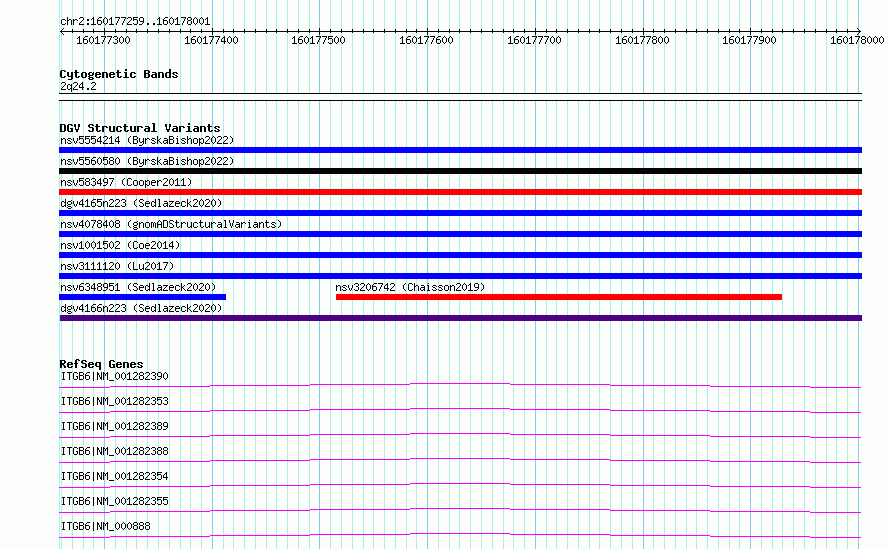The height and width of the screenshot is (549, 890).
Task: Click the blue bar under nsv5554214
Action: tap(460, 150)
